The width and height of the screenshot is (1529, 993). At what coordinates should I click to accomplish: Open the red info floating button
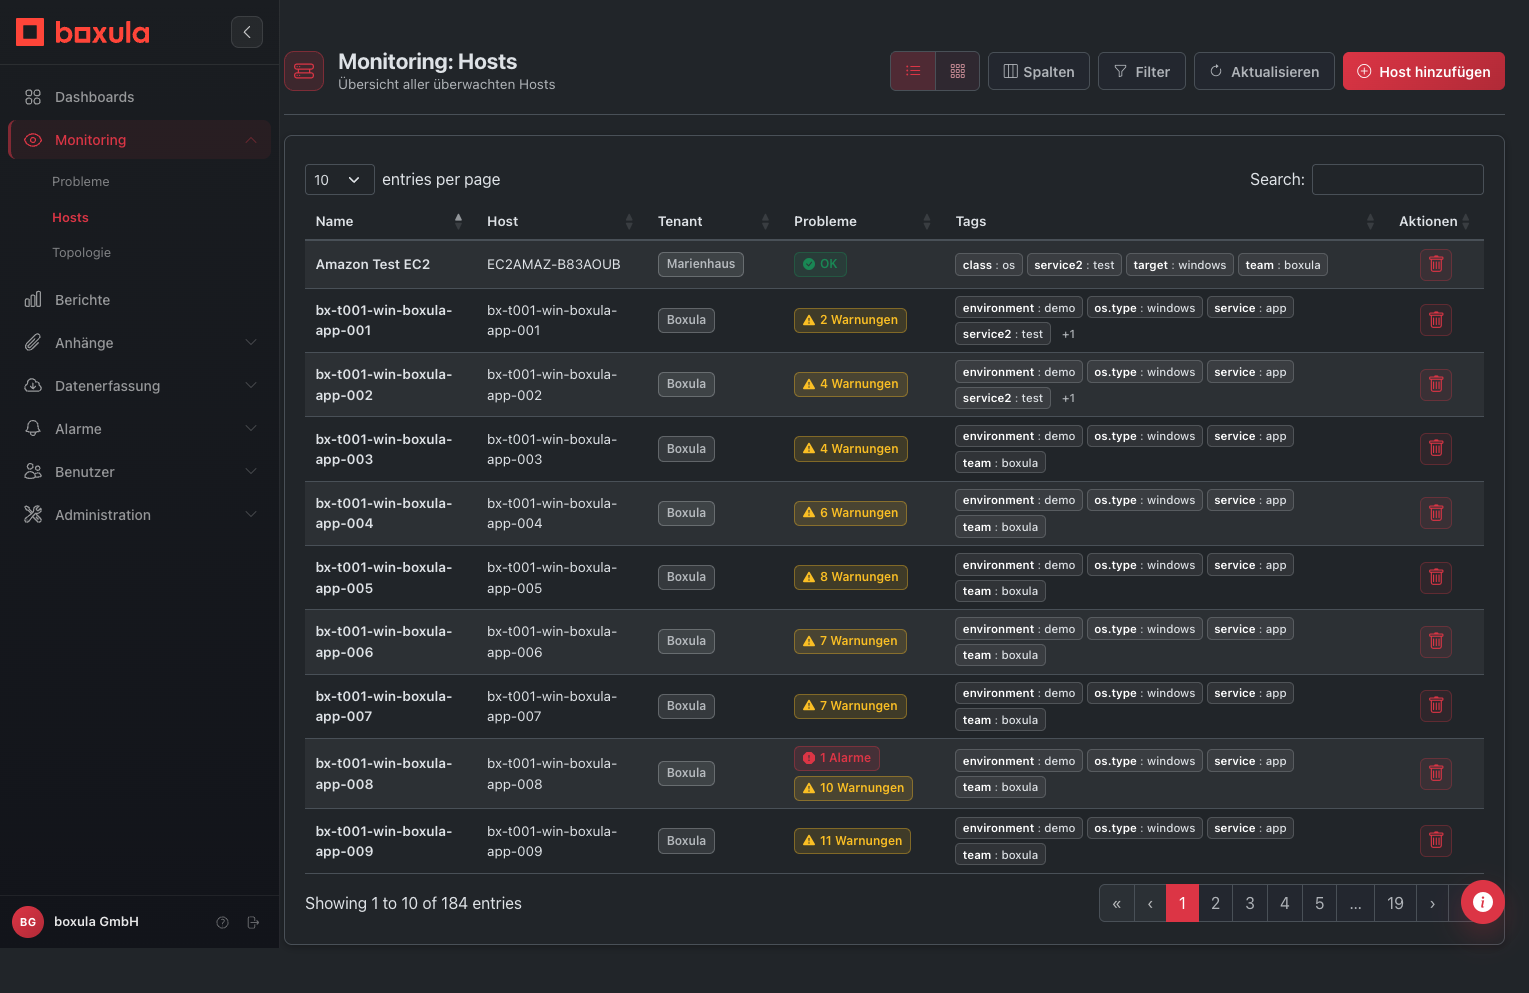coord(1482,902)
